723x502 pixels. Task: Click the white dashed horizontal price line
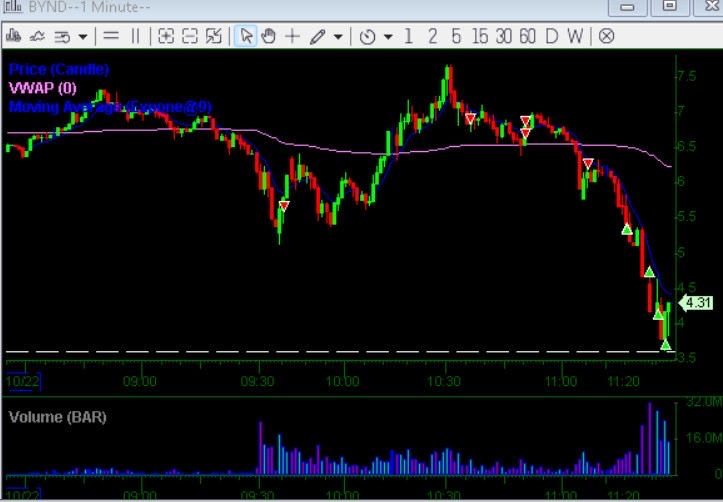[339, 352]
